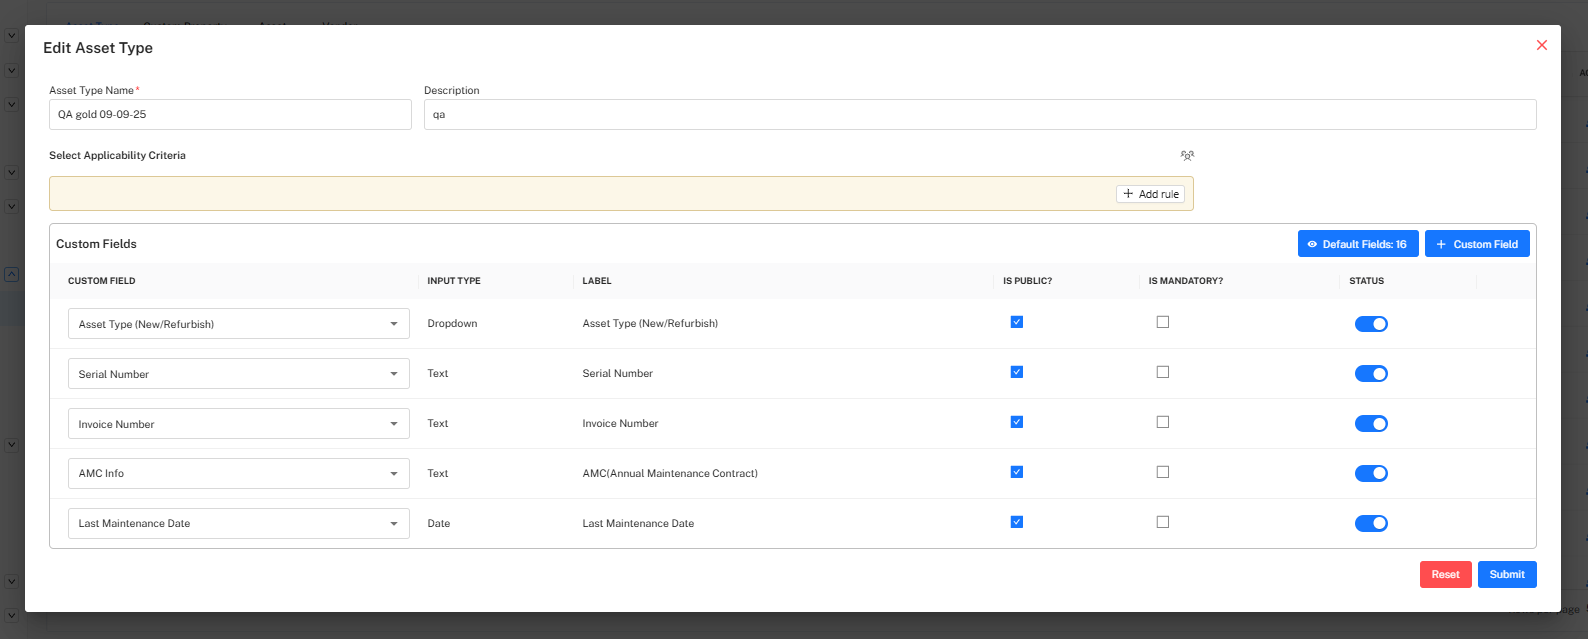Click the AMC(Annual Maintenance Contract) label

(670, 474)
